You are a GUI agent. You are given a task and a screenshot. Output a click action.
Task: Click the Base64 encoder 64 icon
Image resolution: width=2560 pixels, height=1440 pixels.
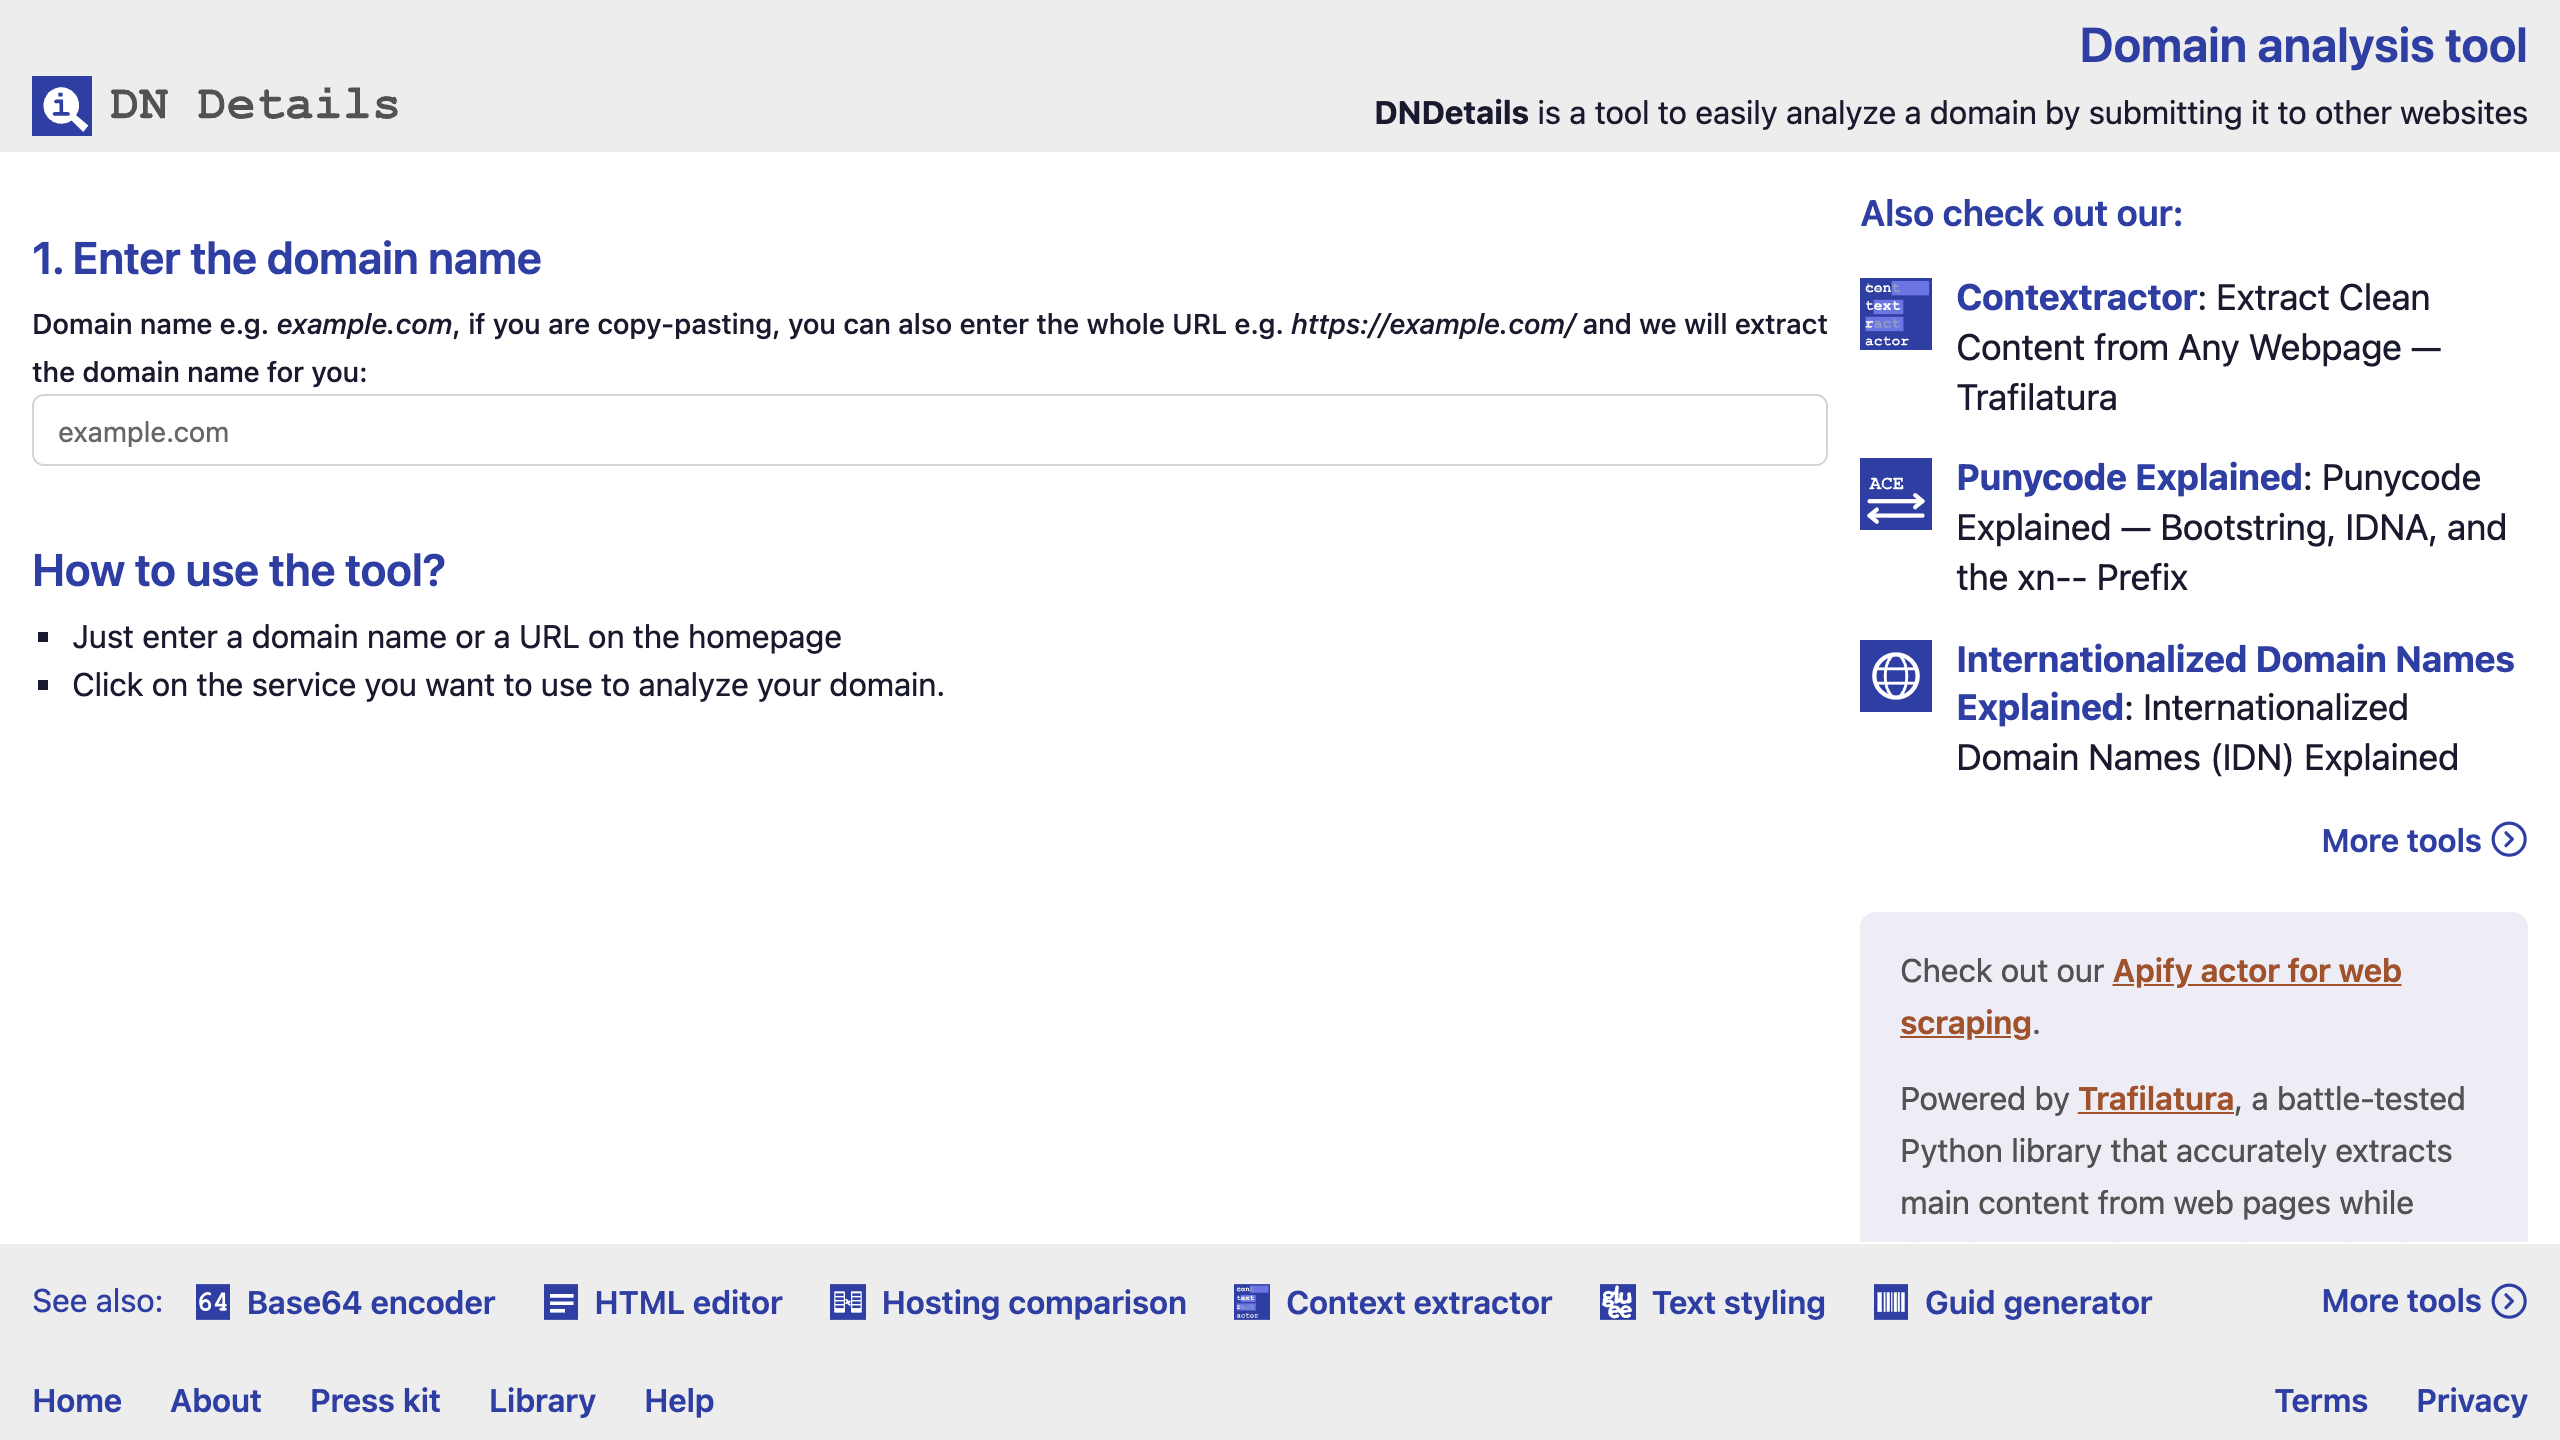tap(212, 1302)
